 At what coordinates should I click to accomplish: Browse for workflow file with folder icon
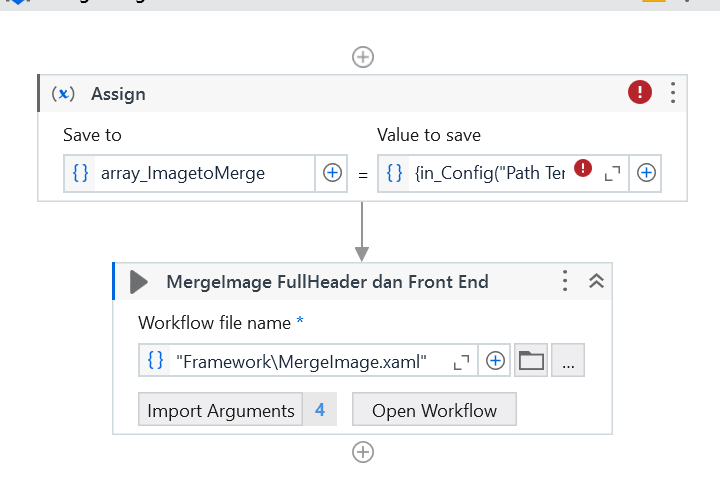pos(531,361)
